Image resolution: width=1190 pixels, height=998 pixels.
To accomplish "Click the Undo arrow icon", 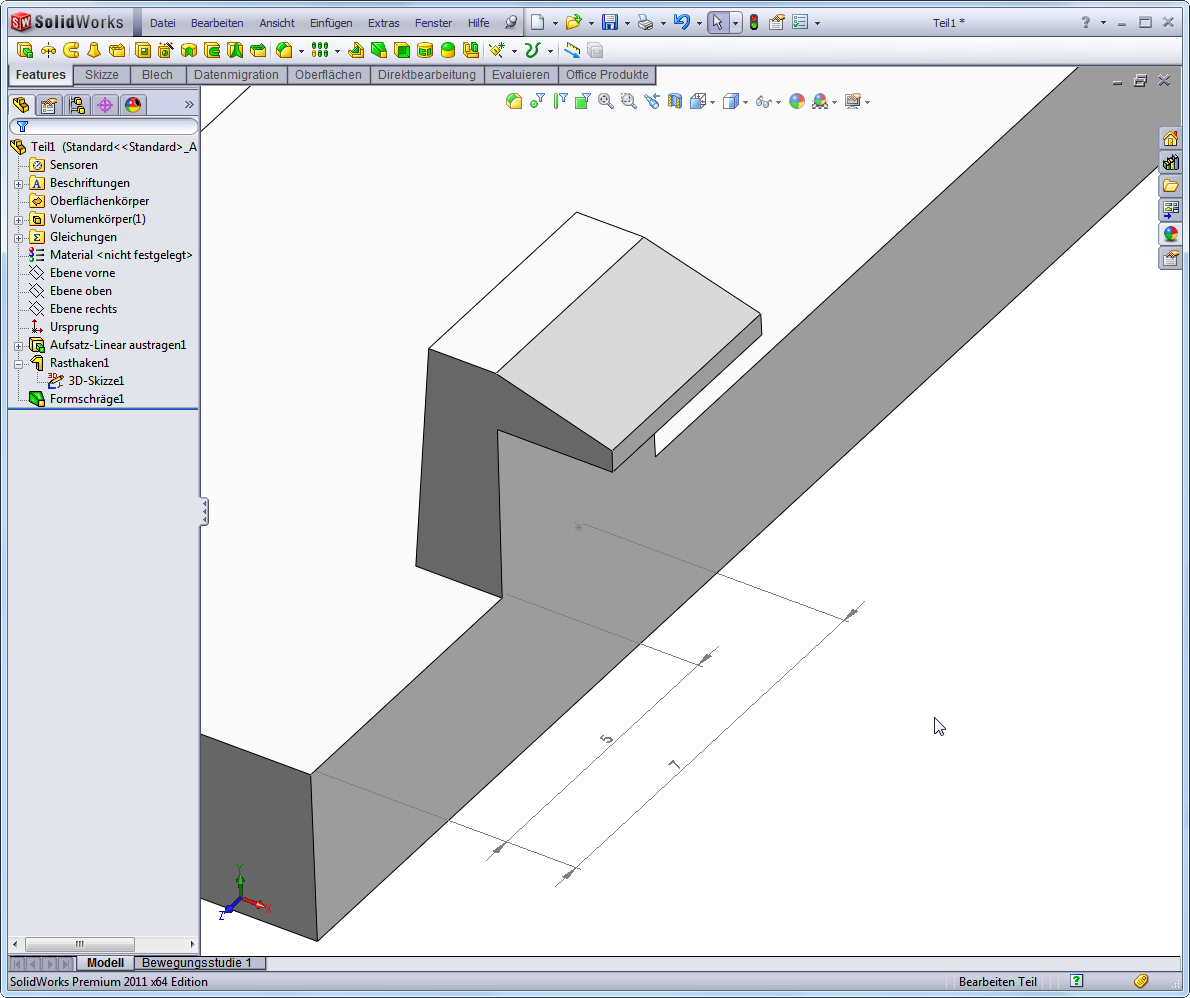I will coord(682,22).
